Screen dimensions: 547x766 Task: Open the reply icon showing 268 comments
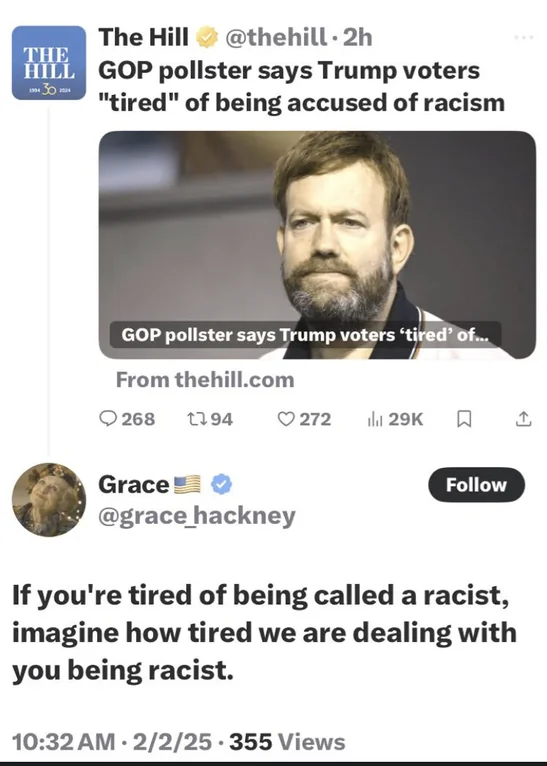tap(107, 419)
